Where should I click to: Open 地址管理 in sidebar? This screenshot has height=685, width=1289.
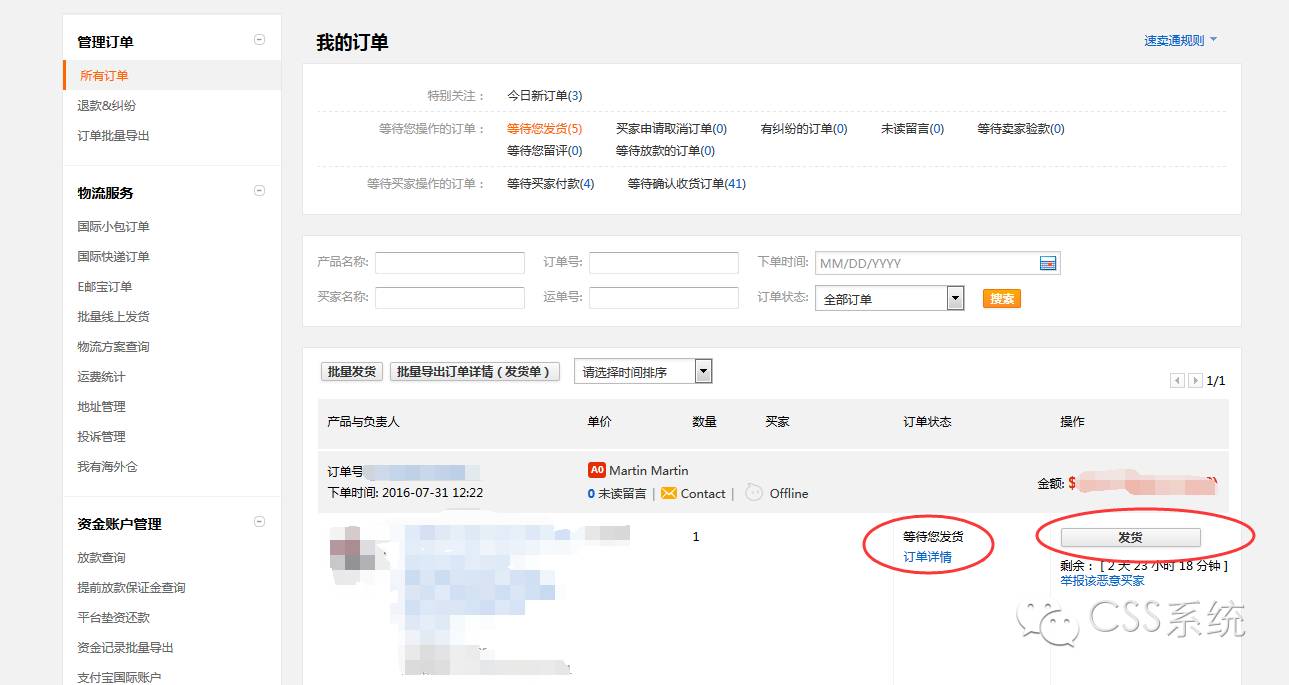pos(101,407)
